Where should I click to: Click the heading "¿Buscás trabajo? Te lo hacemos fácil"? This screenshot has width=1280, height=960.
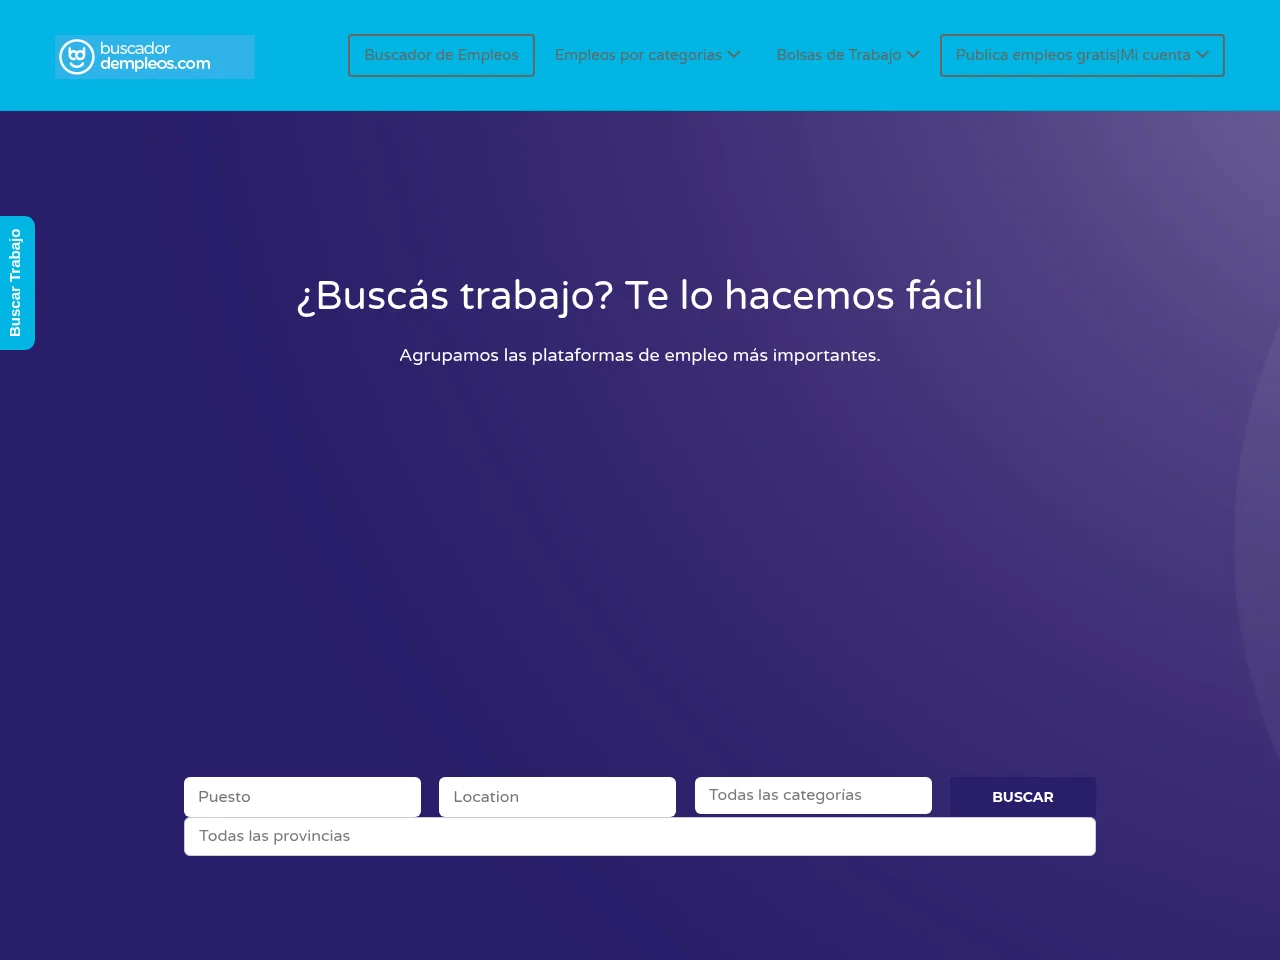click(640, 296)
